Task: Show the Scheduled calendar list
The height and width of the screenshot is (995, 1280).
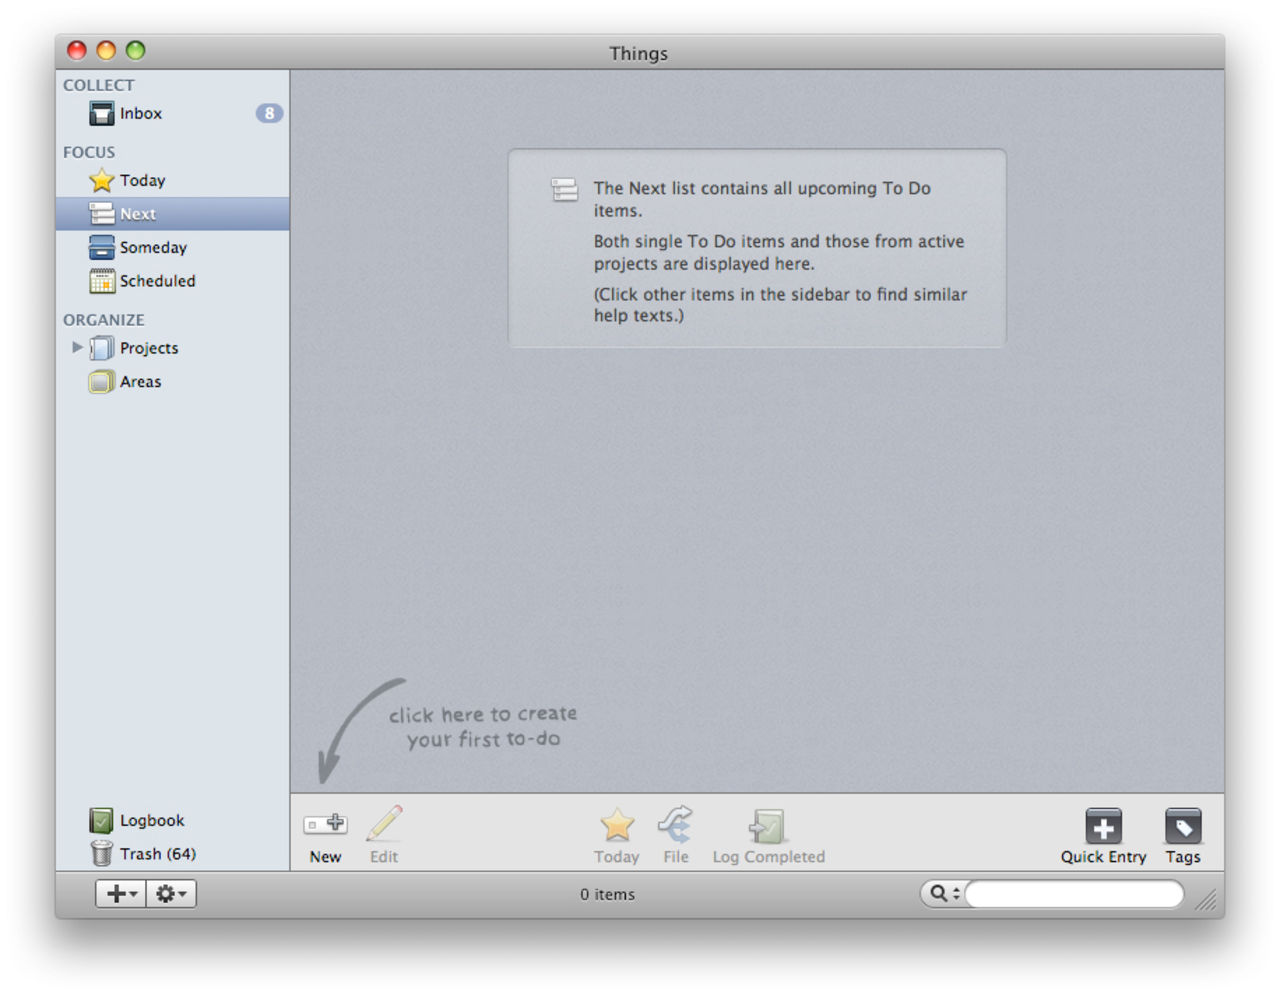Action: pyautogui.click(x=156, y=281)
